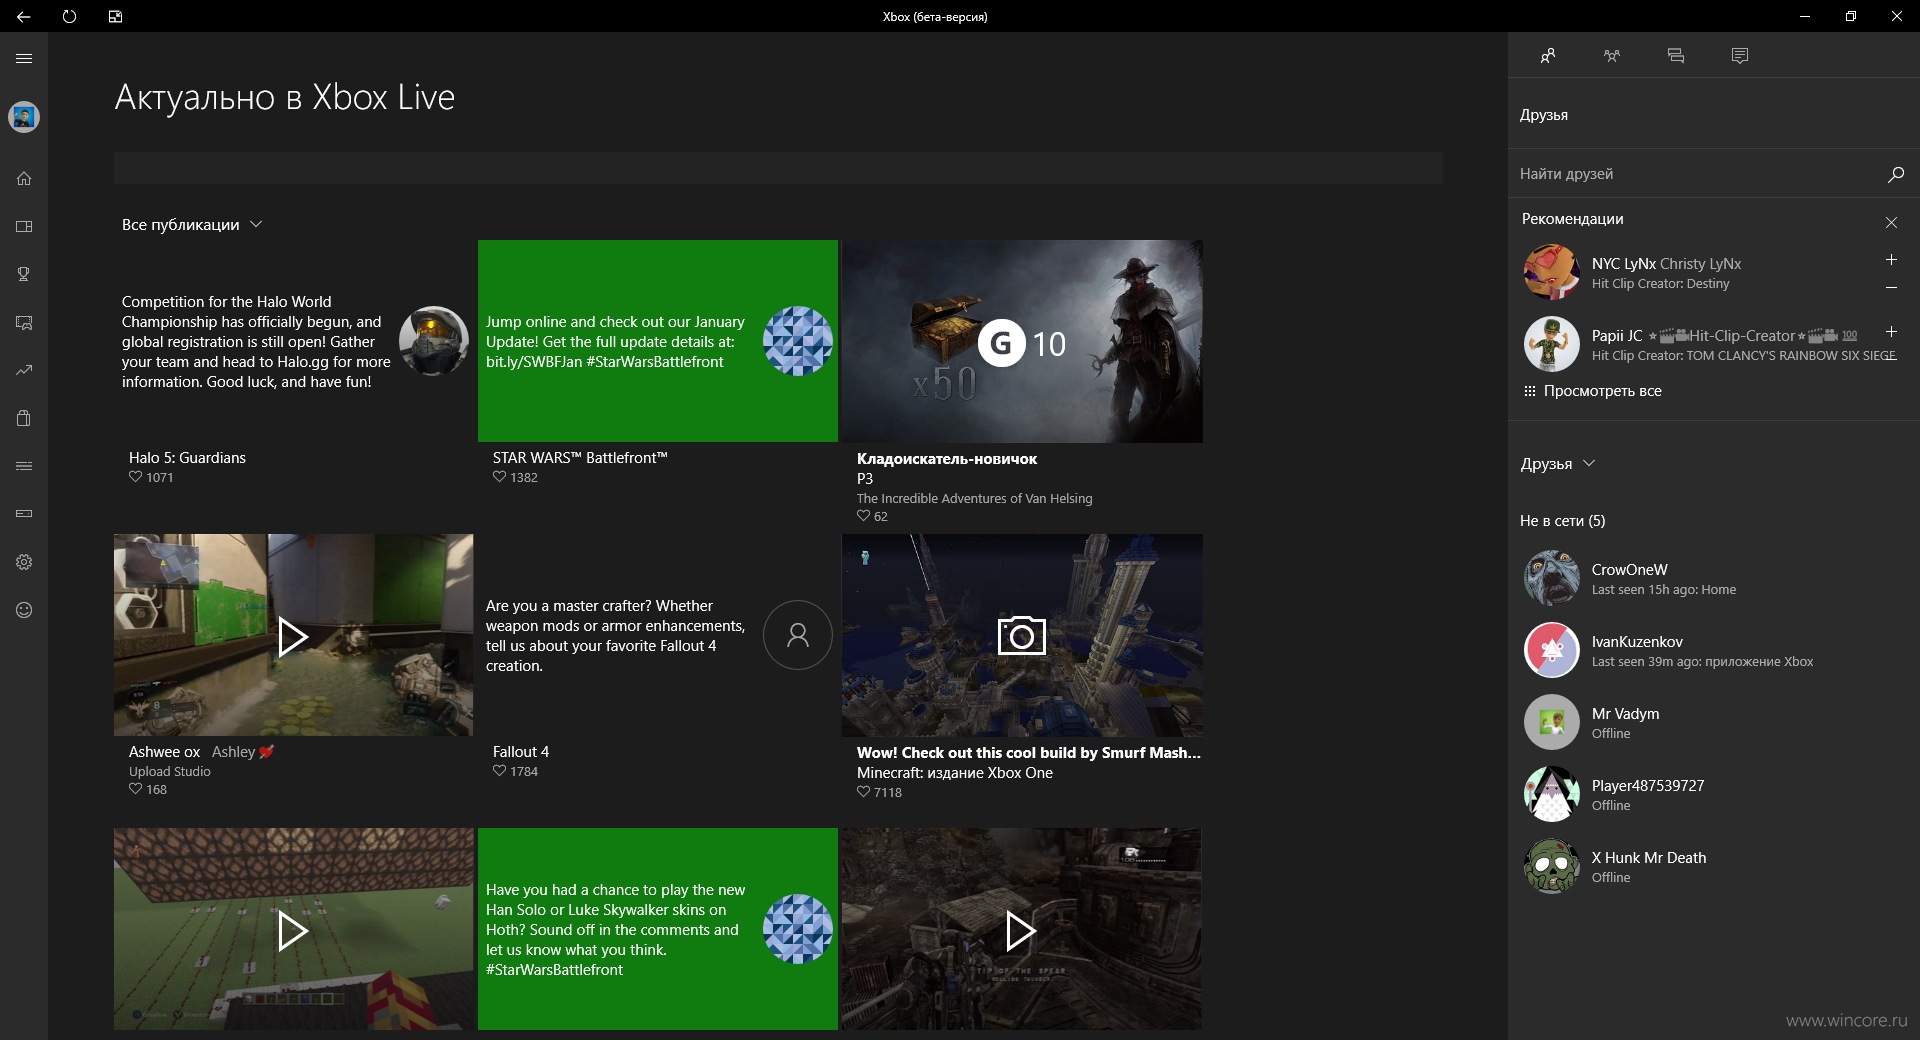Switch to Messages tab icon
The image size is (1920, 1040).
click(1676, 56)
